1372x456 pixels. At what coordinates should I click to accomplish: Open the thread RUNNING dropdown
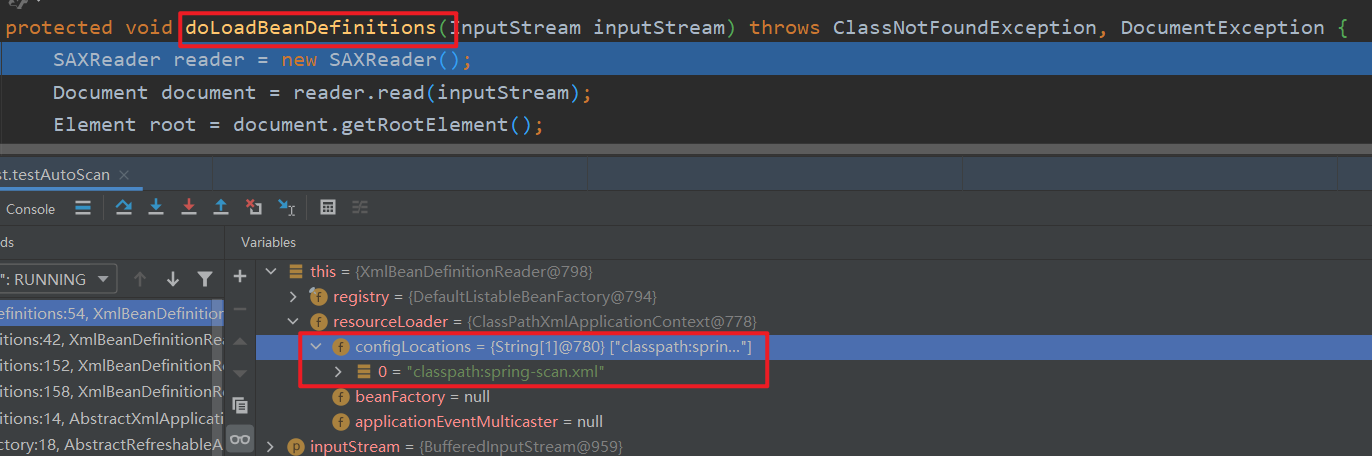[60, 279]
